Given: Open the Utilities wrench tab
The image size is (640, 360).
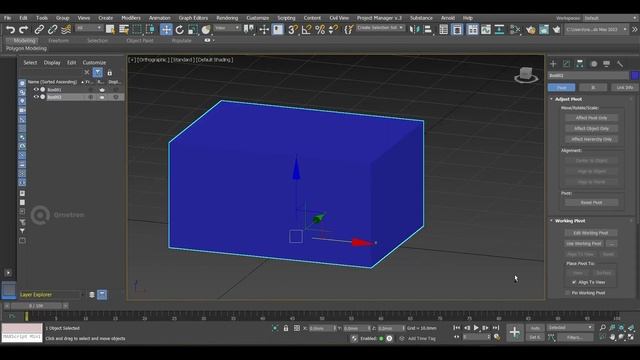Looking at the screenshot, I should (620, 64).
